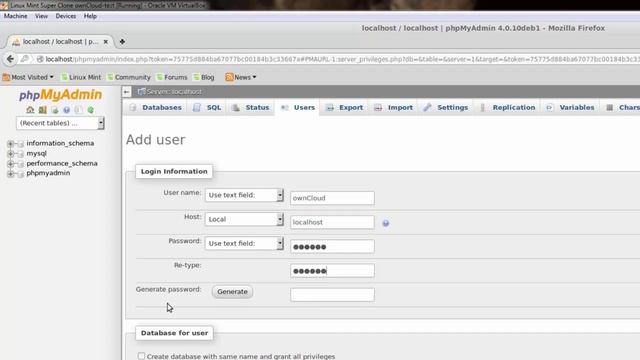Open a new Firefox tab with plus
This screenshot has height=360, width=640.
tap(122, 42)
